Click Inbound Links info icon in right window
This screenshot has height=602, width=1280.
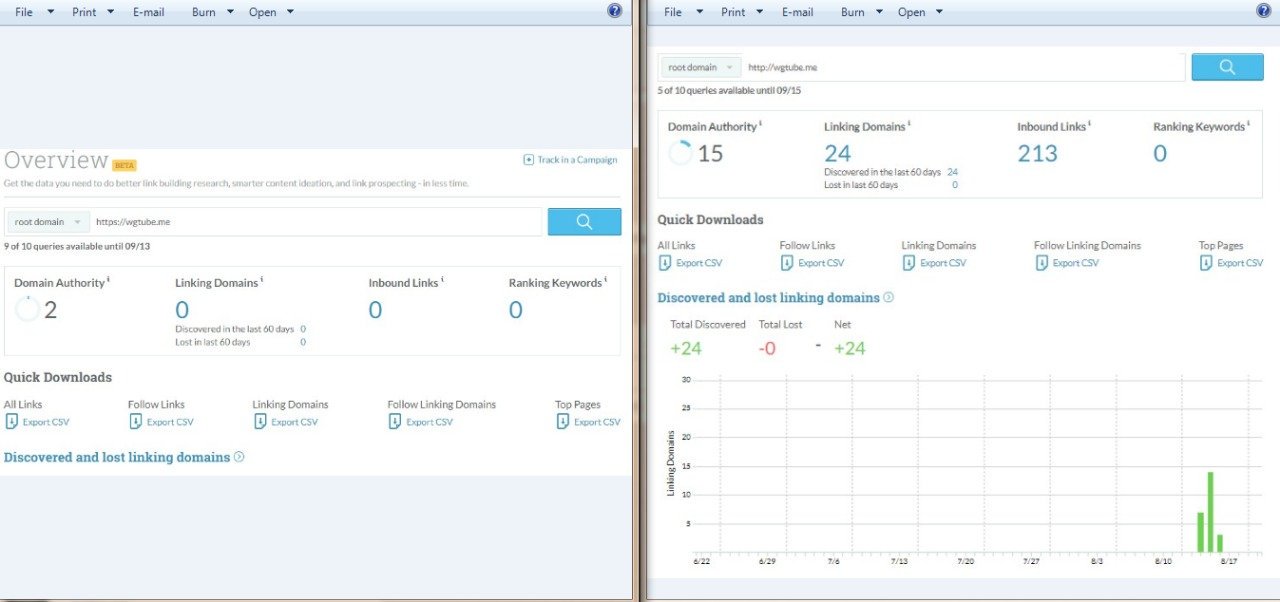coord(1088,124)
